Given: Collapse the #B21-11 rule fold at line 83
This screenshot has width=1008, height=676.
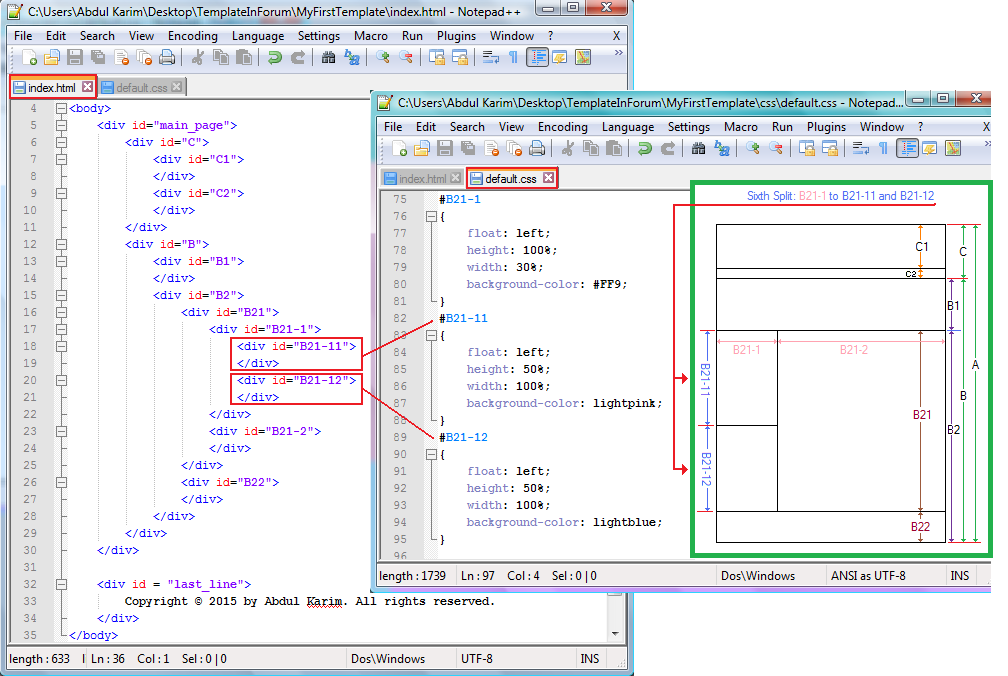Looking at the screenshot, I should [431, 335].
